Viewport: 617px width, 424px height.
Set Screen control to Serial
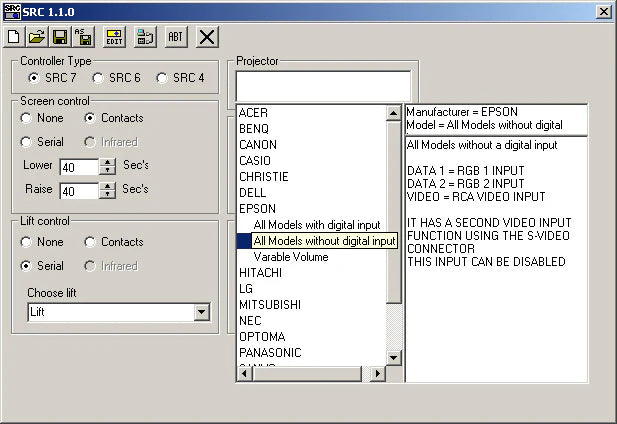click(x=42, y=142)
